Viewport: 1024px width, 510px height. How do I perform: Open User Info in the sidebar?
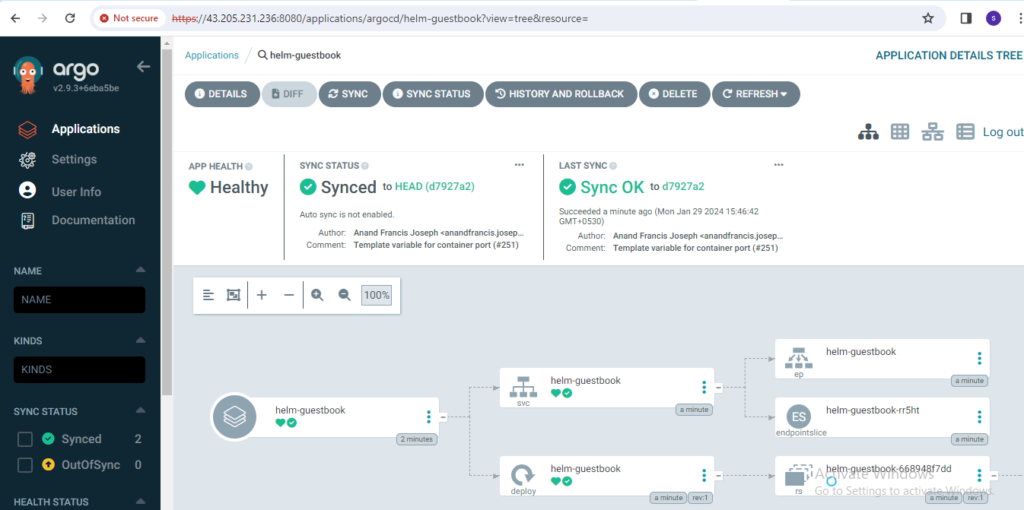[x=76, y=192]
